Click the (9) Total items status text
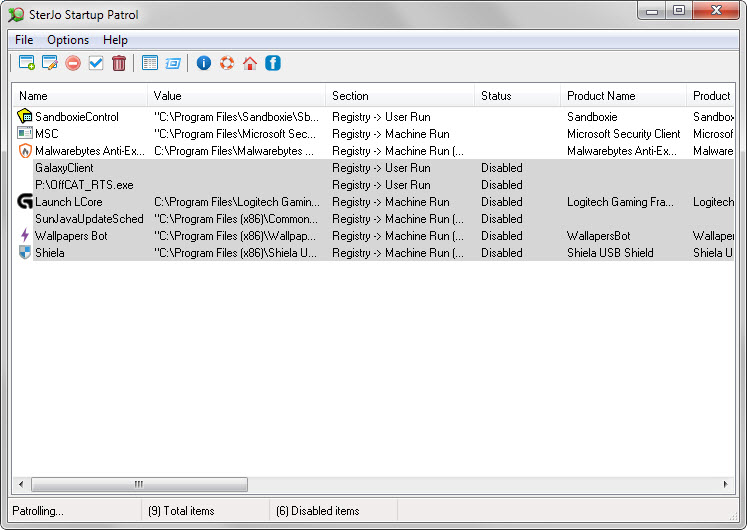 click(181, 511)
